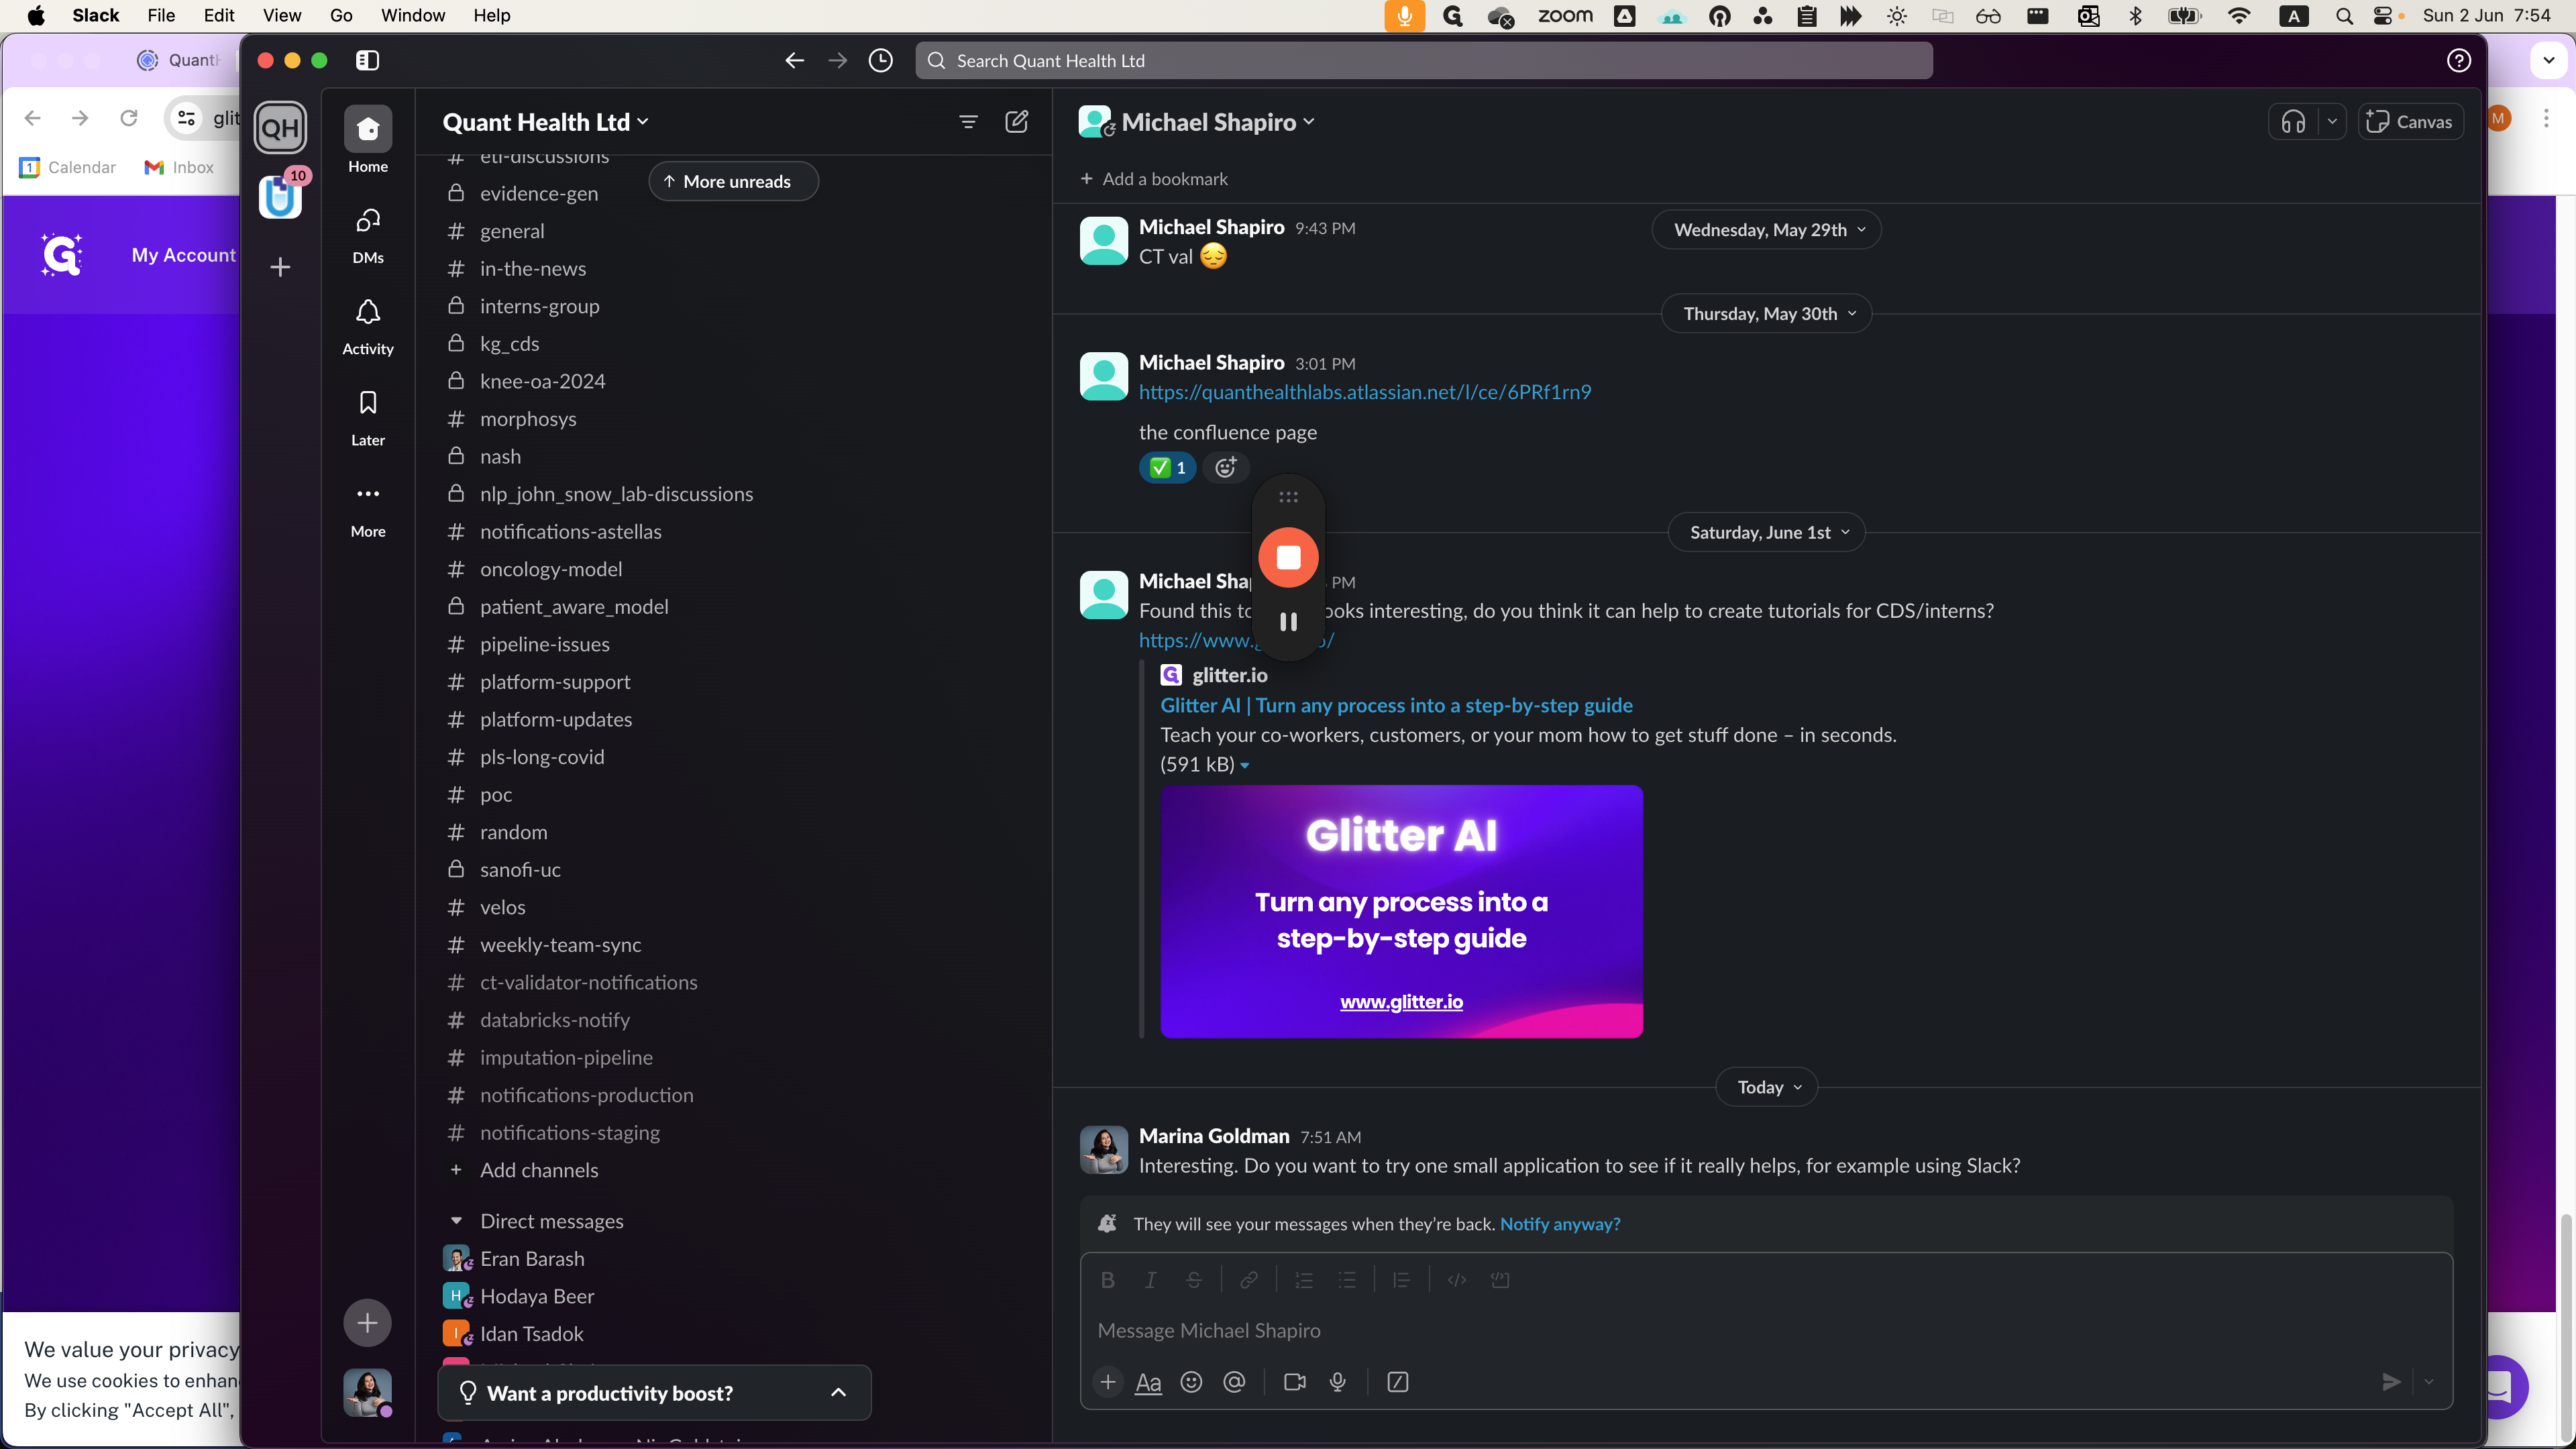Open the general channel

point(511,232)
